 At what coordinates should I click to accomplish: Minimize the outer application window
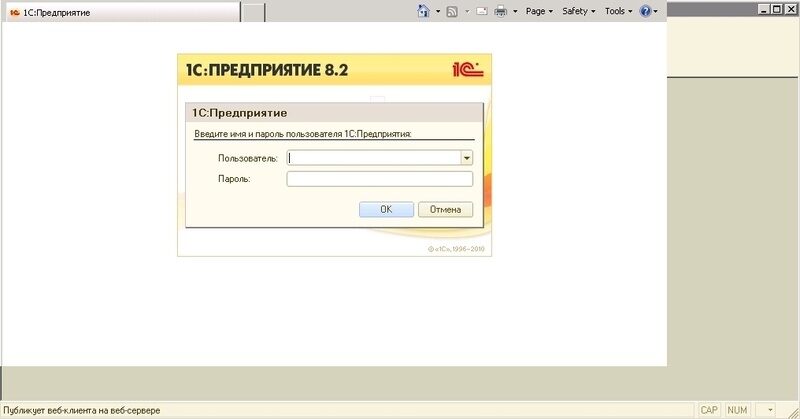764,9
